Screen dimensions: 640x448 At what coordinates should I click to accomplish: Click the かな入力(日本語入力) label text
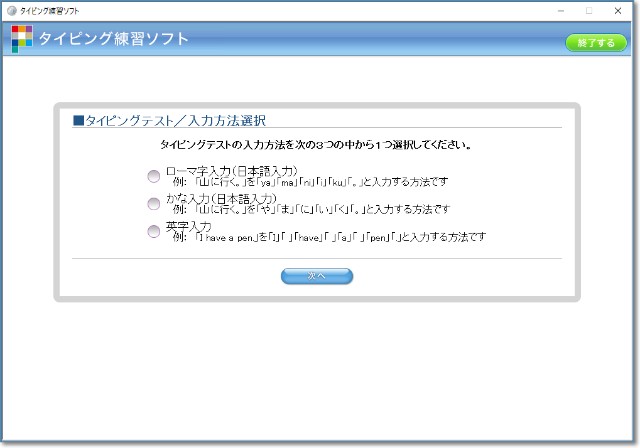click(x=221, y=198)
